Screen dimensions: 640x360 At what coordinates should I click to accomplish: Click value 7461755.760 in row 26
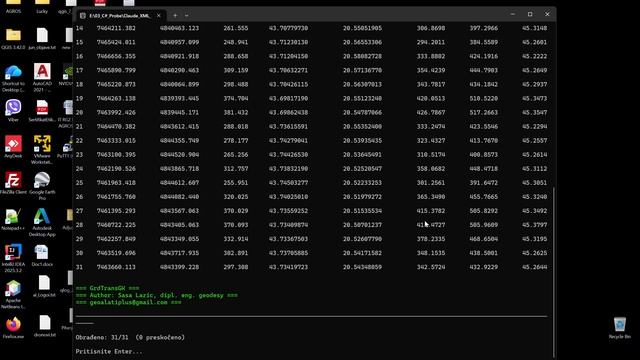tap(116, 197)
